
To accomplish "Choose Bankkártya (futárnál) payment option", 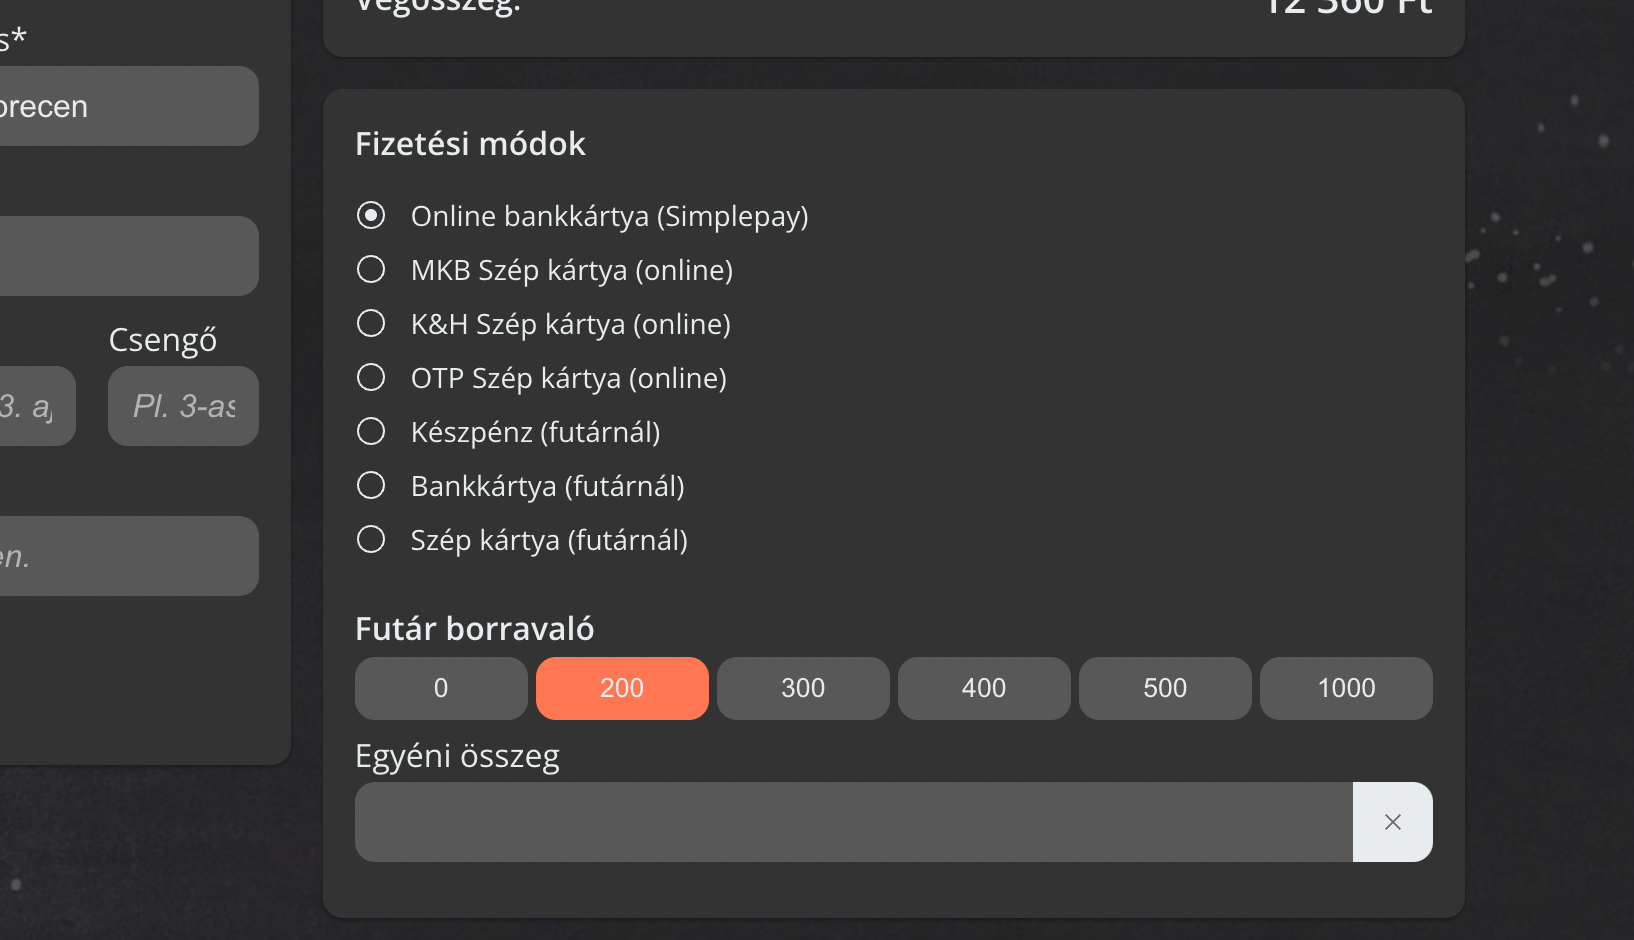I will click(x=371, y=486).
